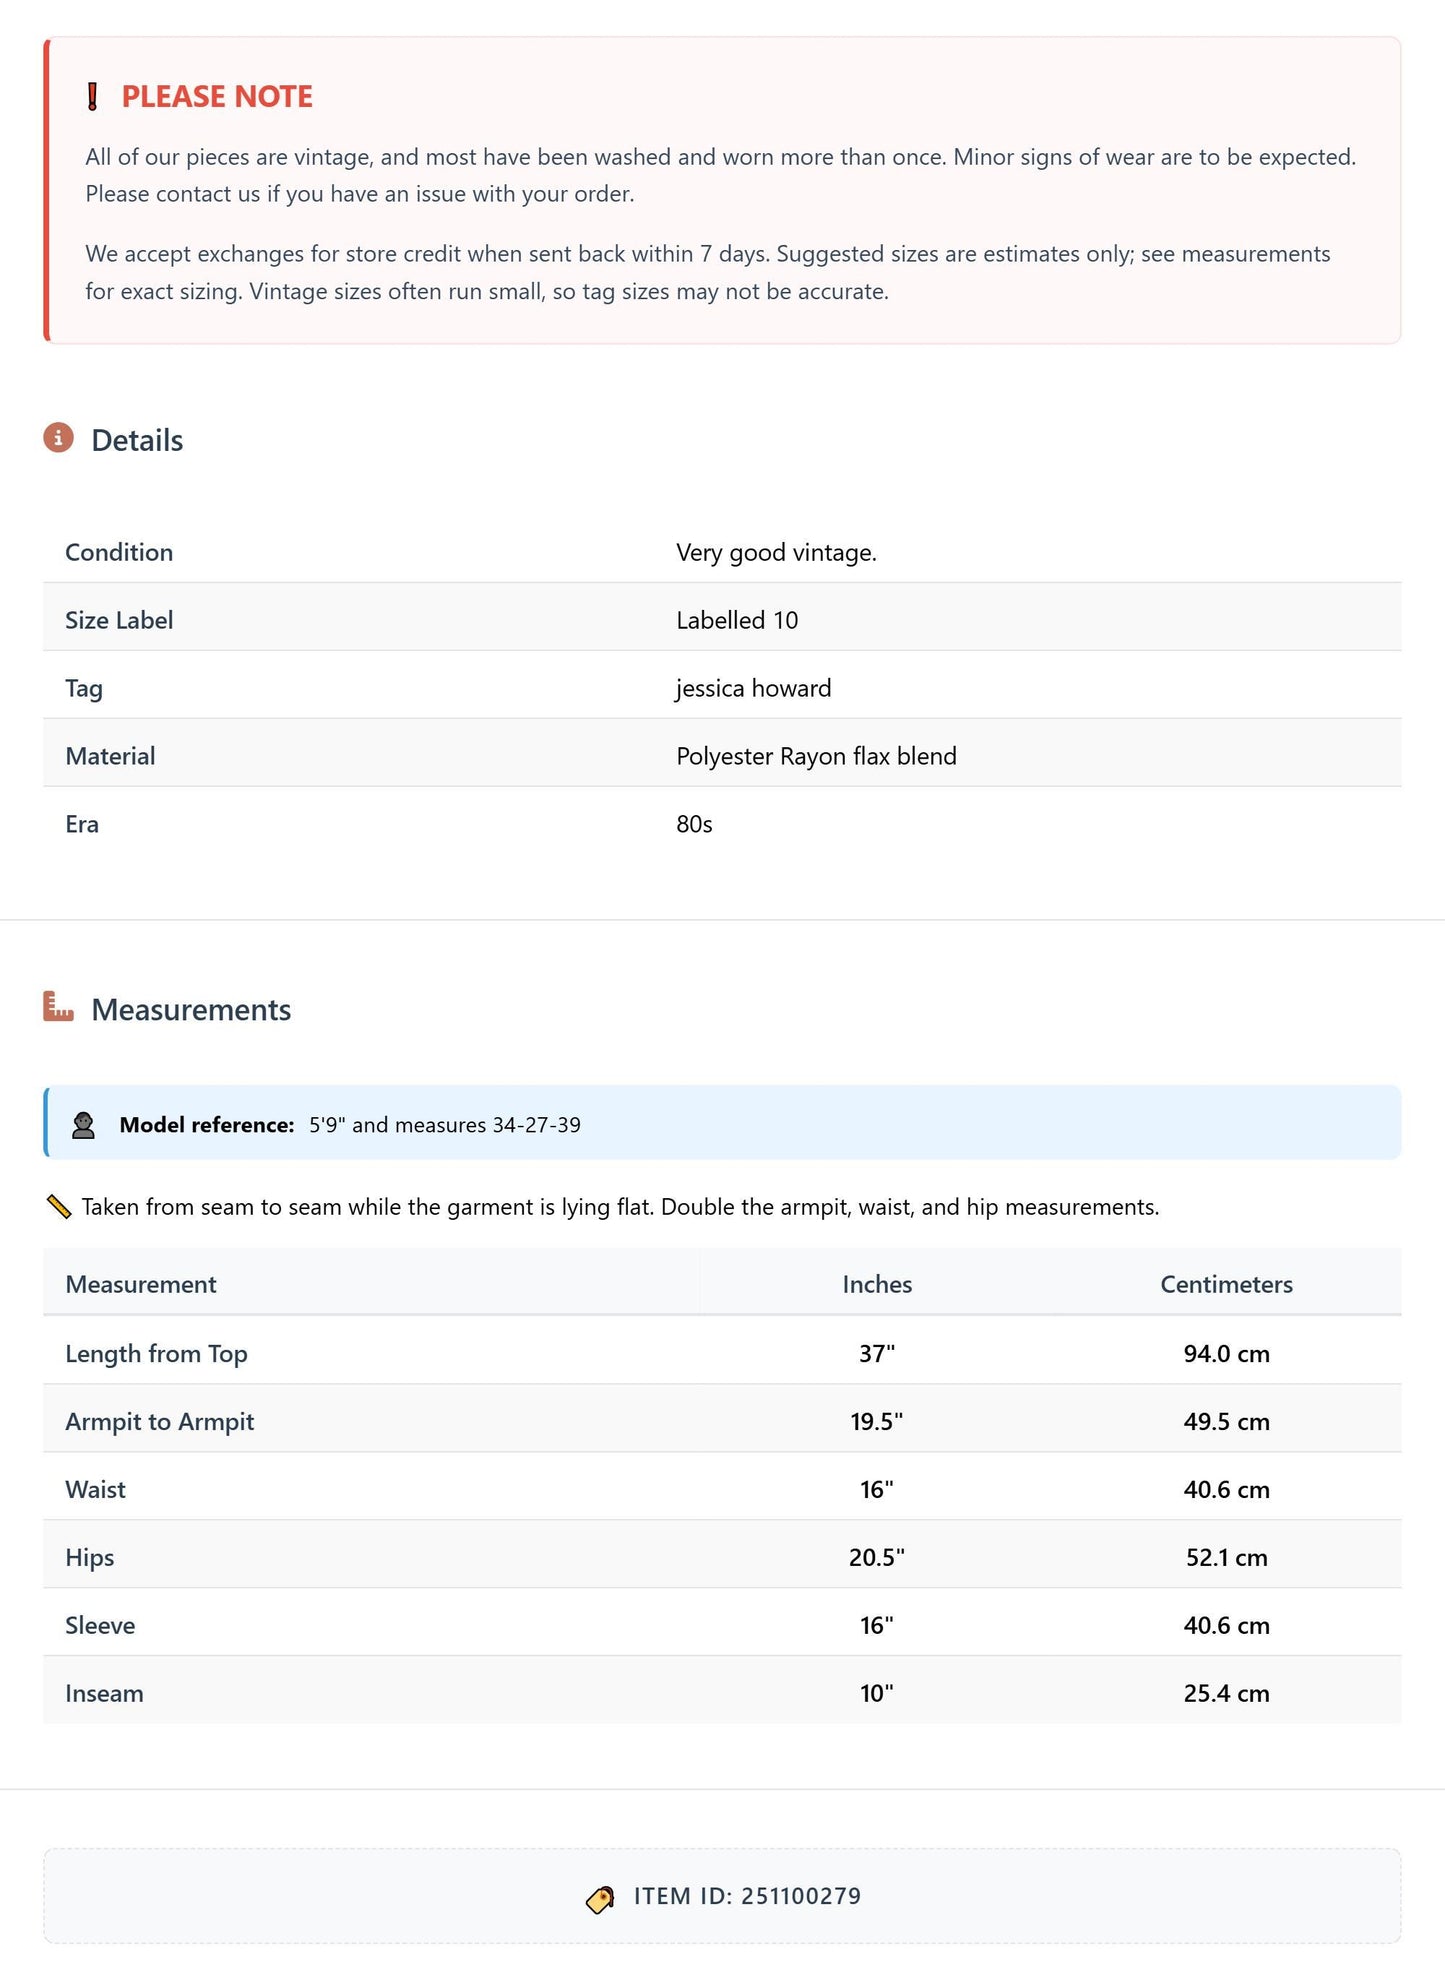Click the model reference person icon
This screenshot has width=1445, height=1980.
83,1125
